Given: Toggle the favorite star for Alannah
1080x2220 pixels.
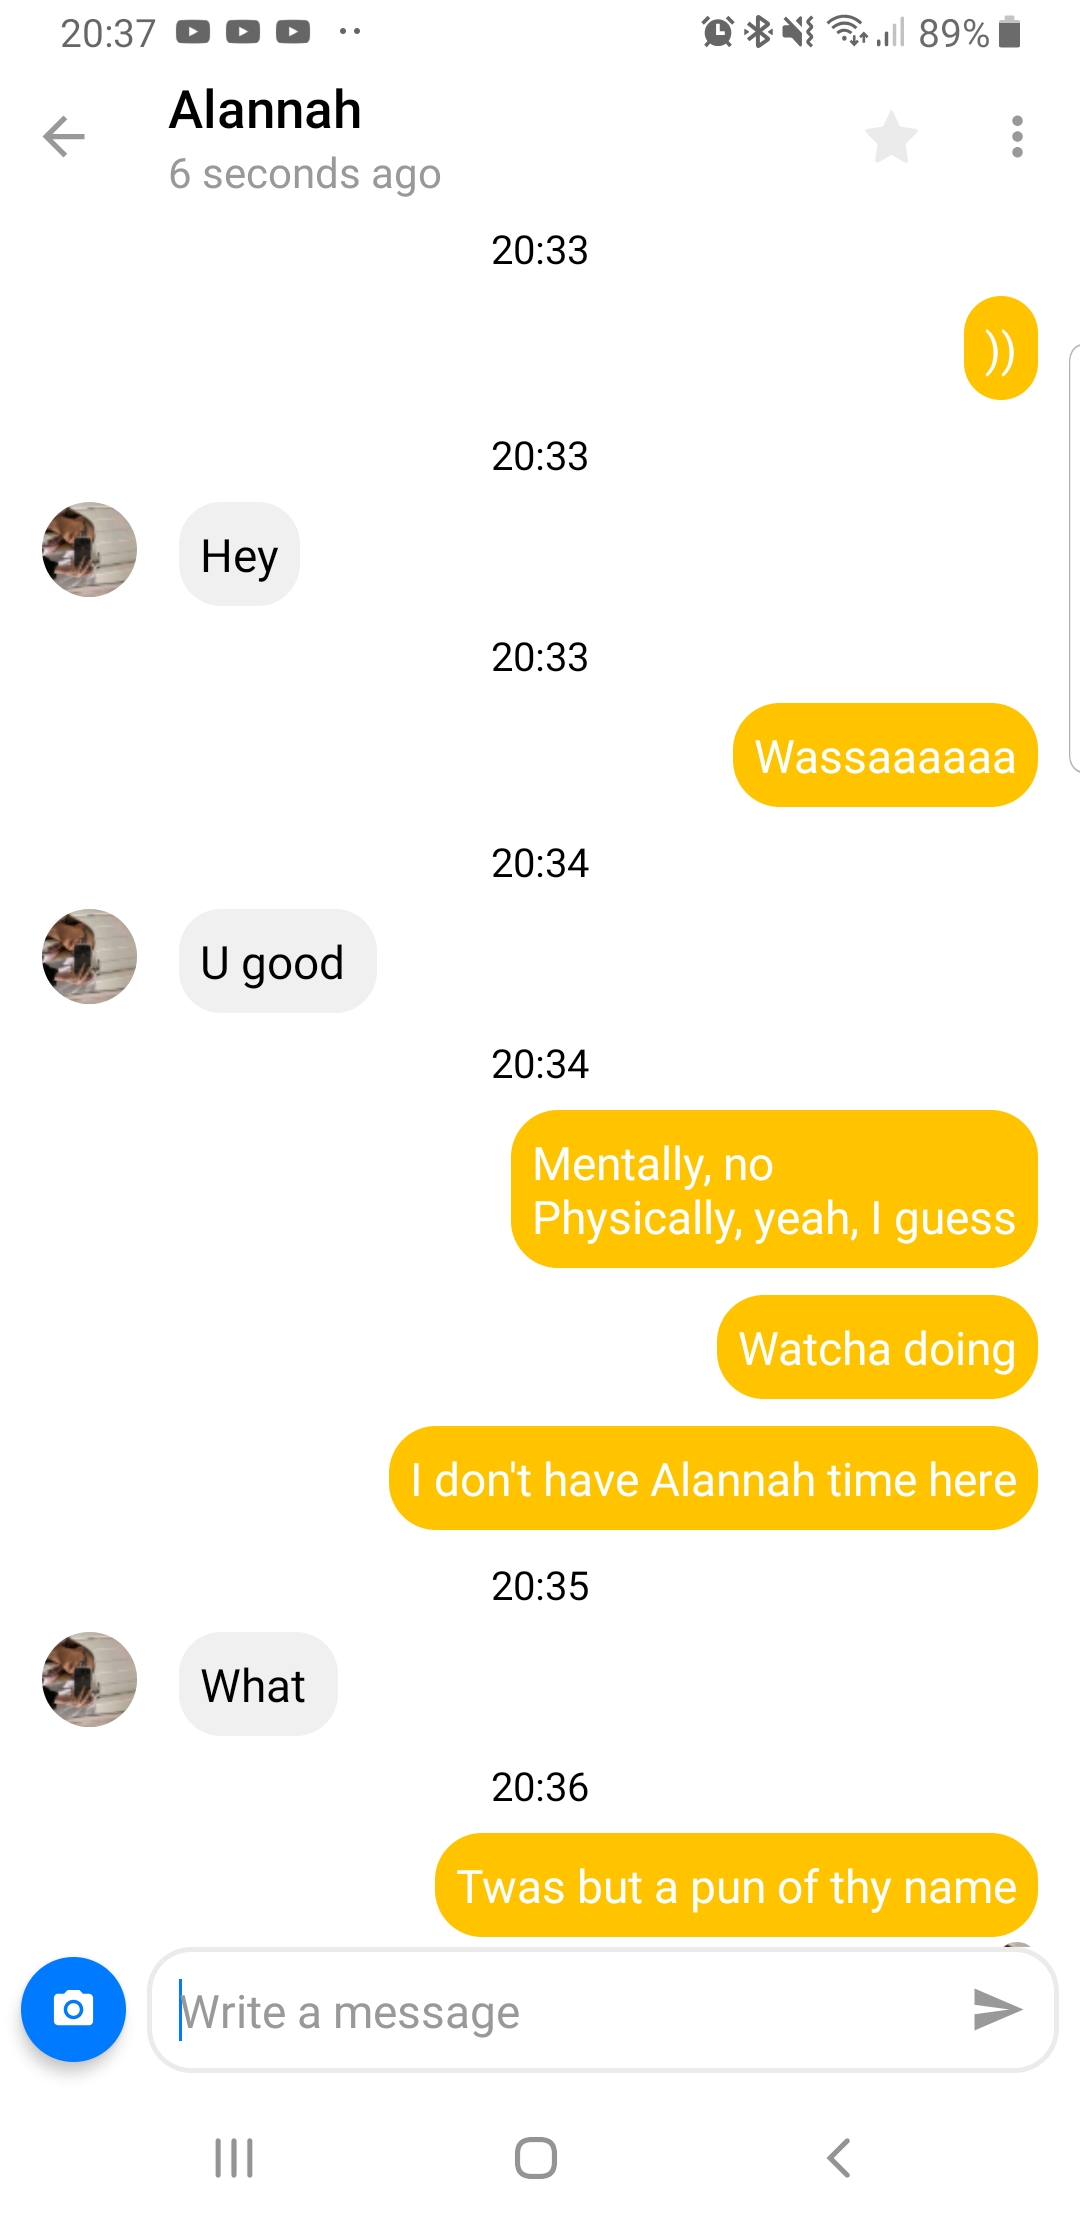Looking at the screenshot, I should pyautogui.click(x=890, y=137).
